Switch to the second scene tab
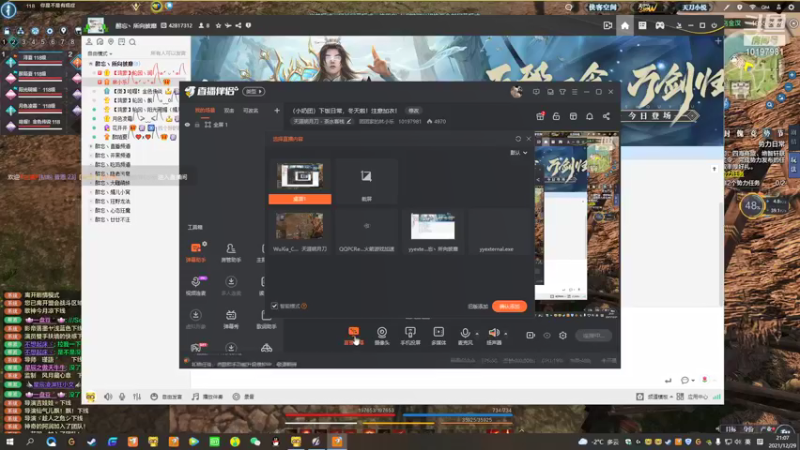This screenshot has width=800, height=450. pyautogui.click(x=229, y=110)
